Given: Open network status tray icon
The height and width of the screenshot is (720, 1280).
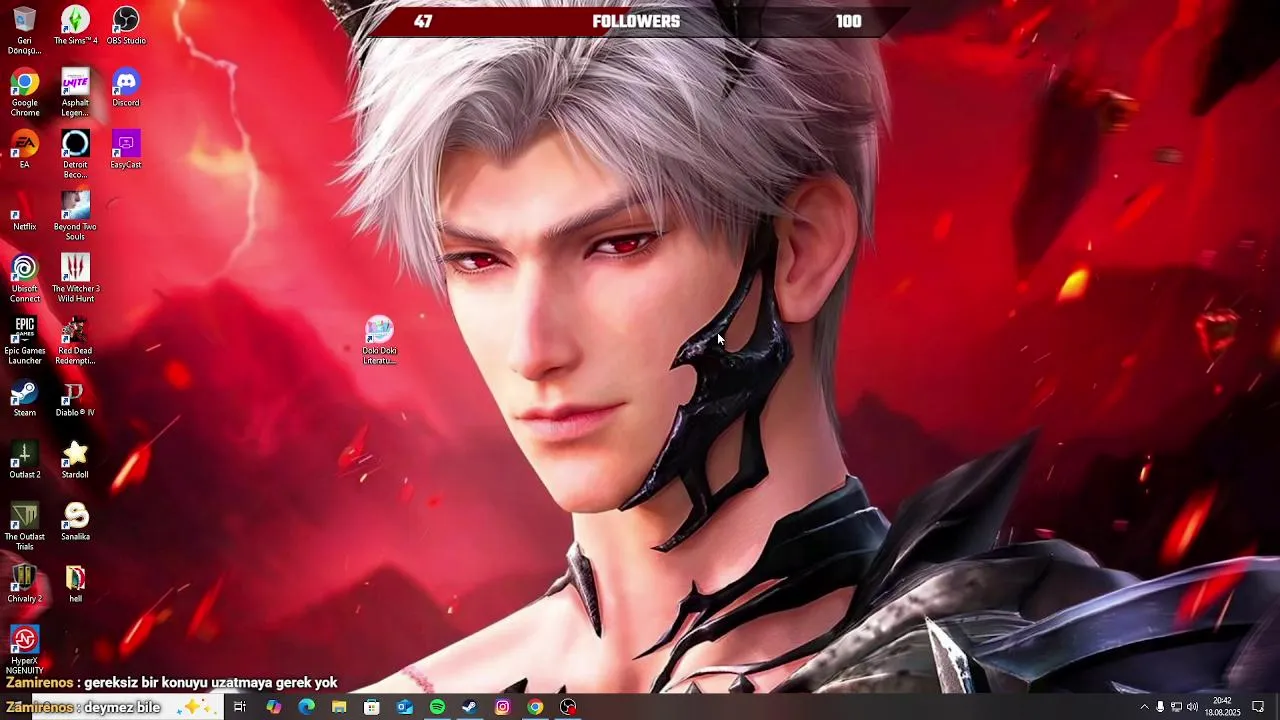Looking at the screenshot, I should coord(1176,707).
